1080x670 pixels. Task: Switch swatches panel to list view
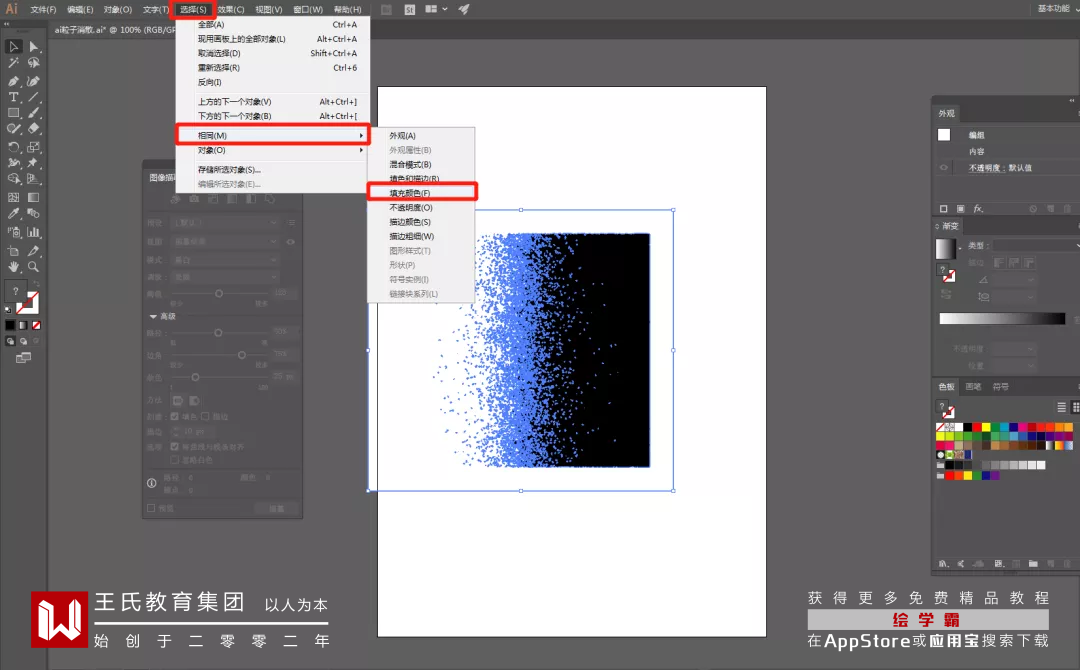pyautogui.click(x=1061, y=408)
